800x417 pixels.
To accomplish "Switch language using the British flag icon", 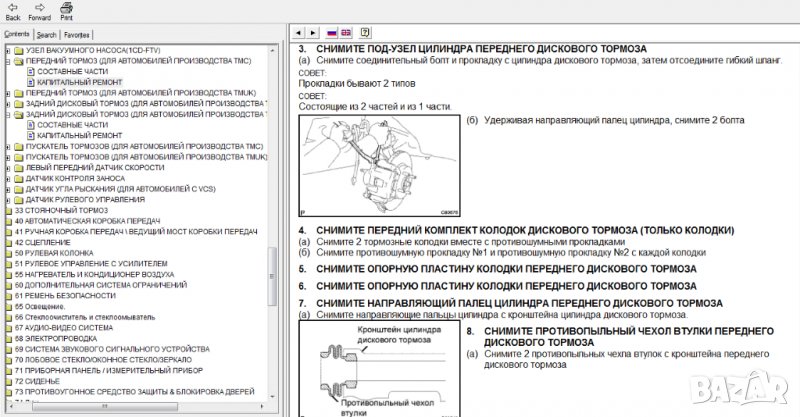I will click(346, 32).
